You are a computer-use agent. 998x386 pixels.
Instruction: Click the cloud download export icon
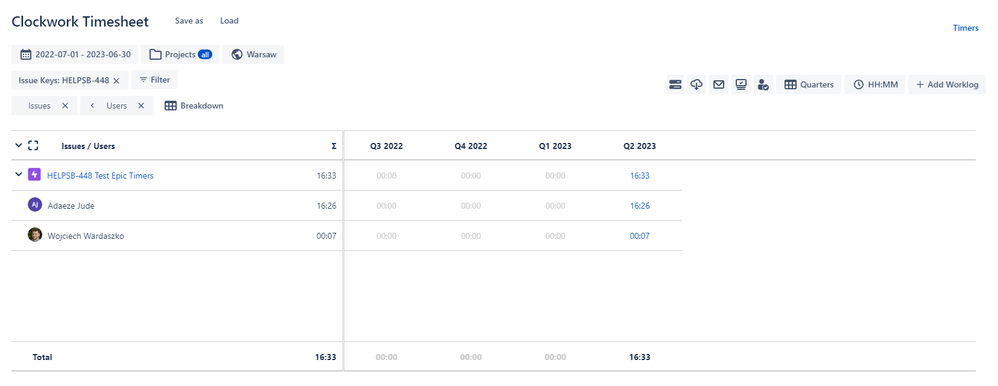point(697,85)
